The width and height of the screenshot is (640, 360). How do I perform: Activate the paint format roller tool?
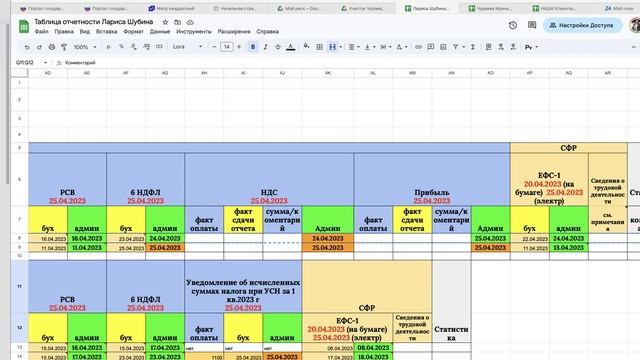coord(64,47)
